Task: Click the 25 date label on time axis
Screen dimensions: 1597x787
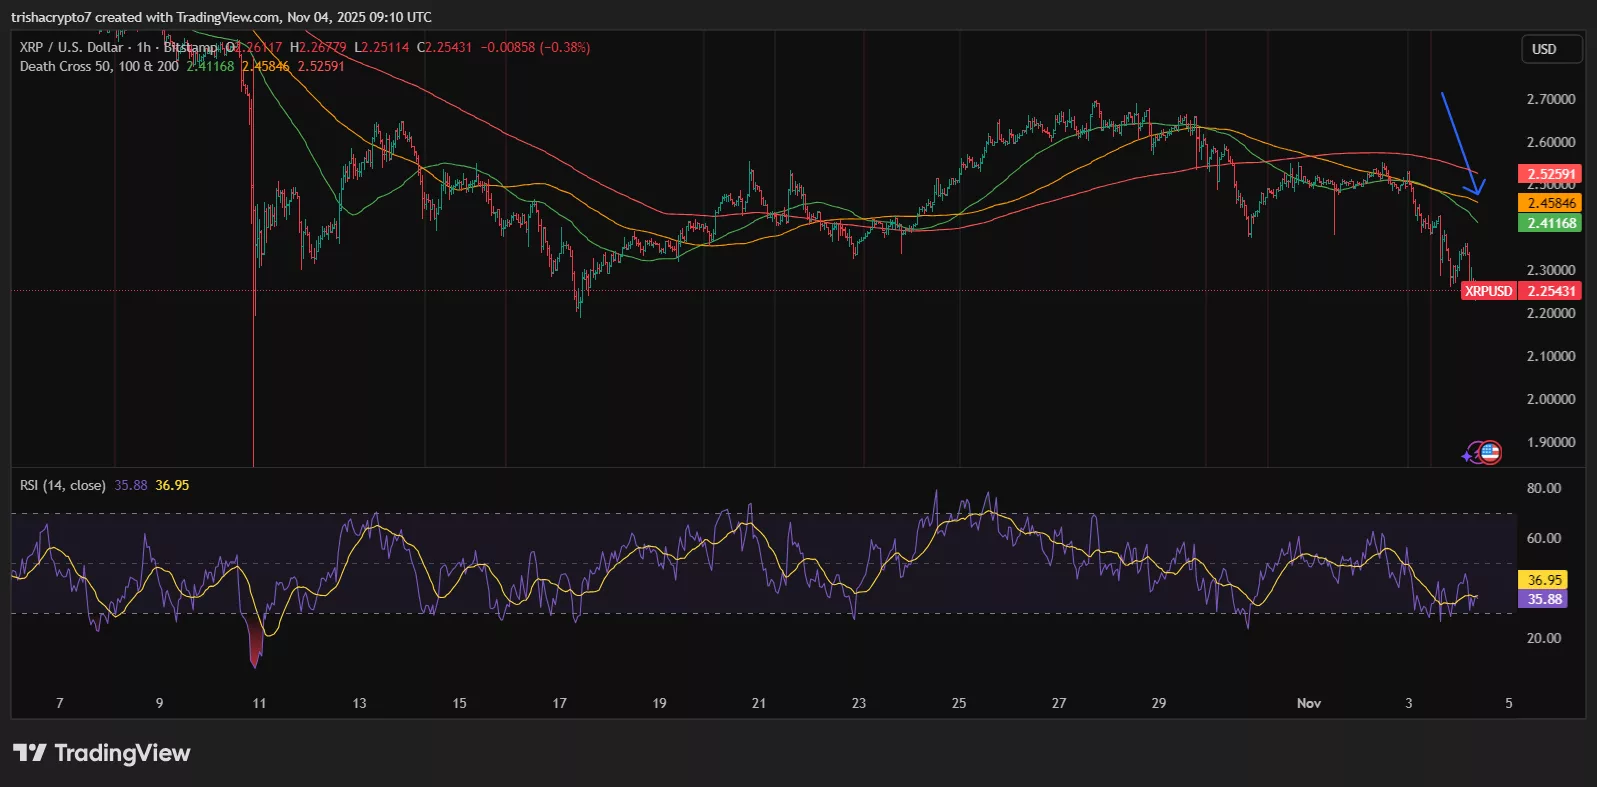Action: coord(958,703)
